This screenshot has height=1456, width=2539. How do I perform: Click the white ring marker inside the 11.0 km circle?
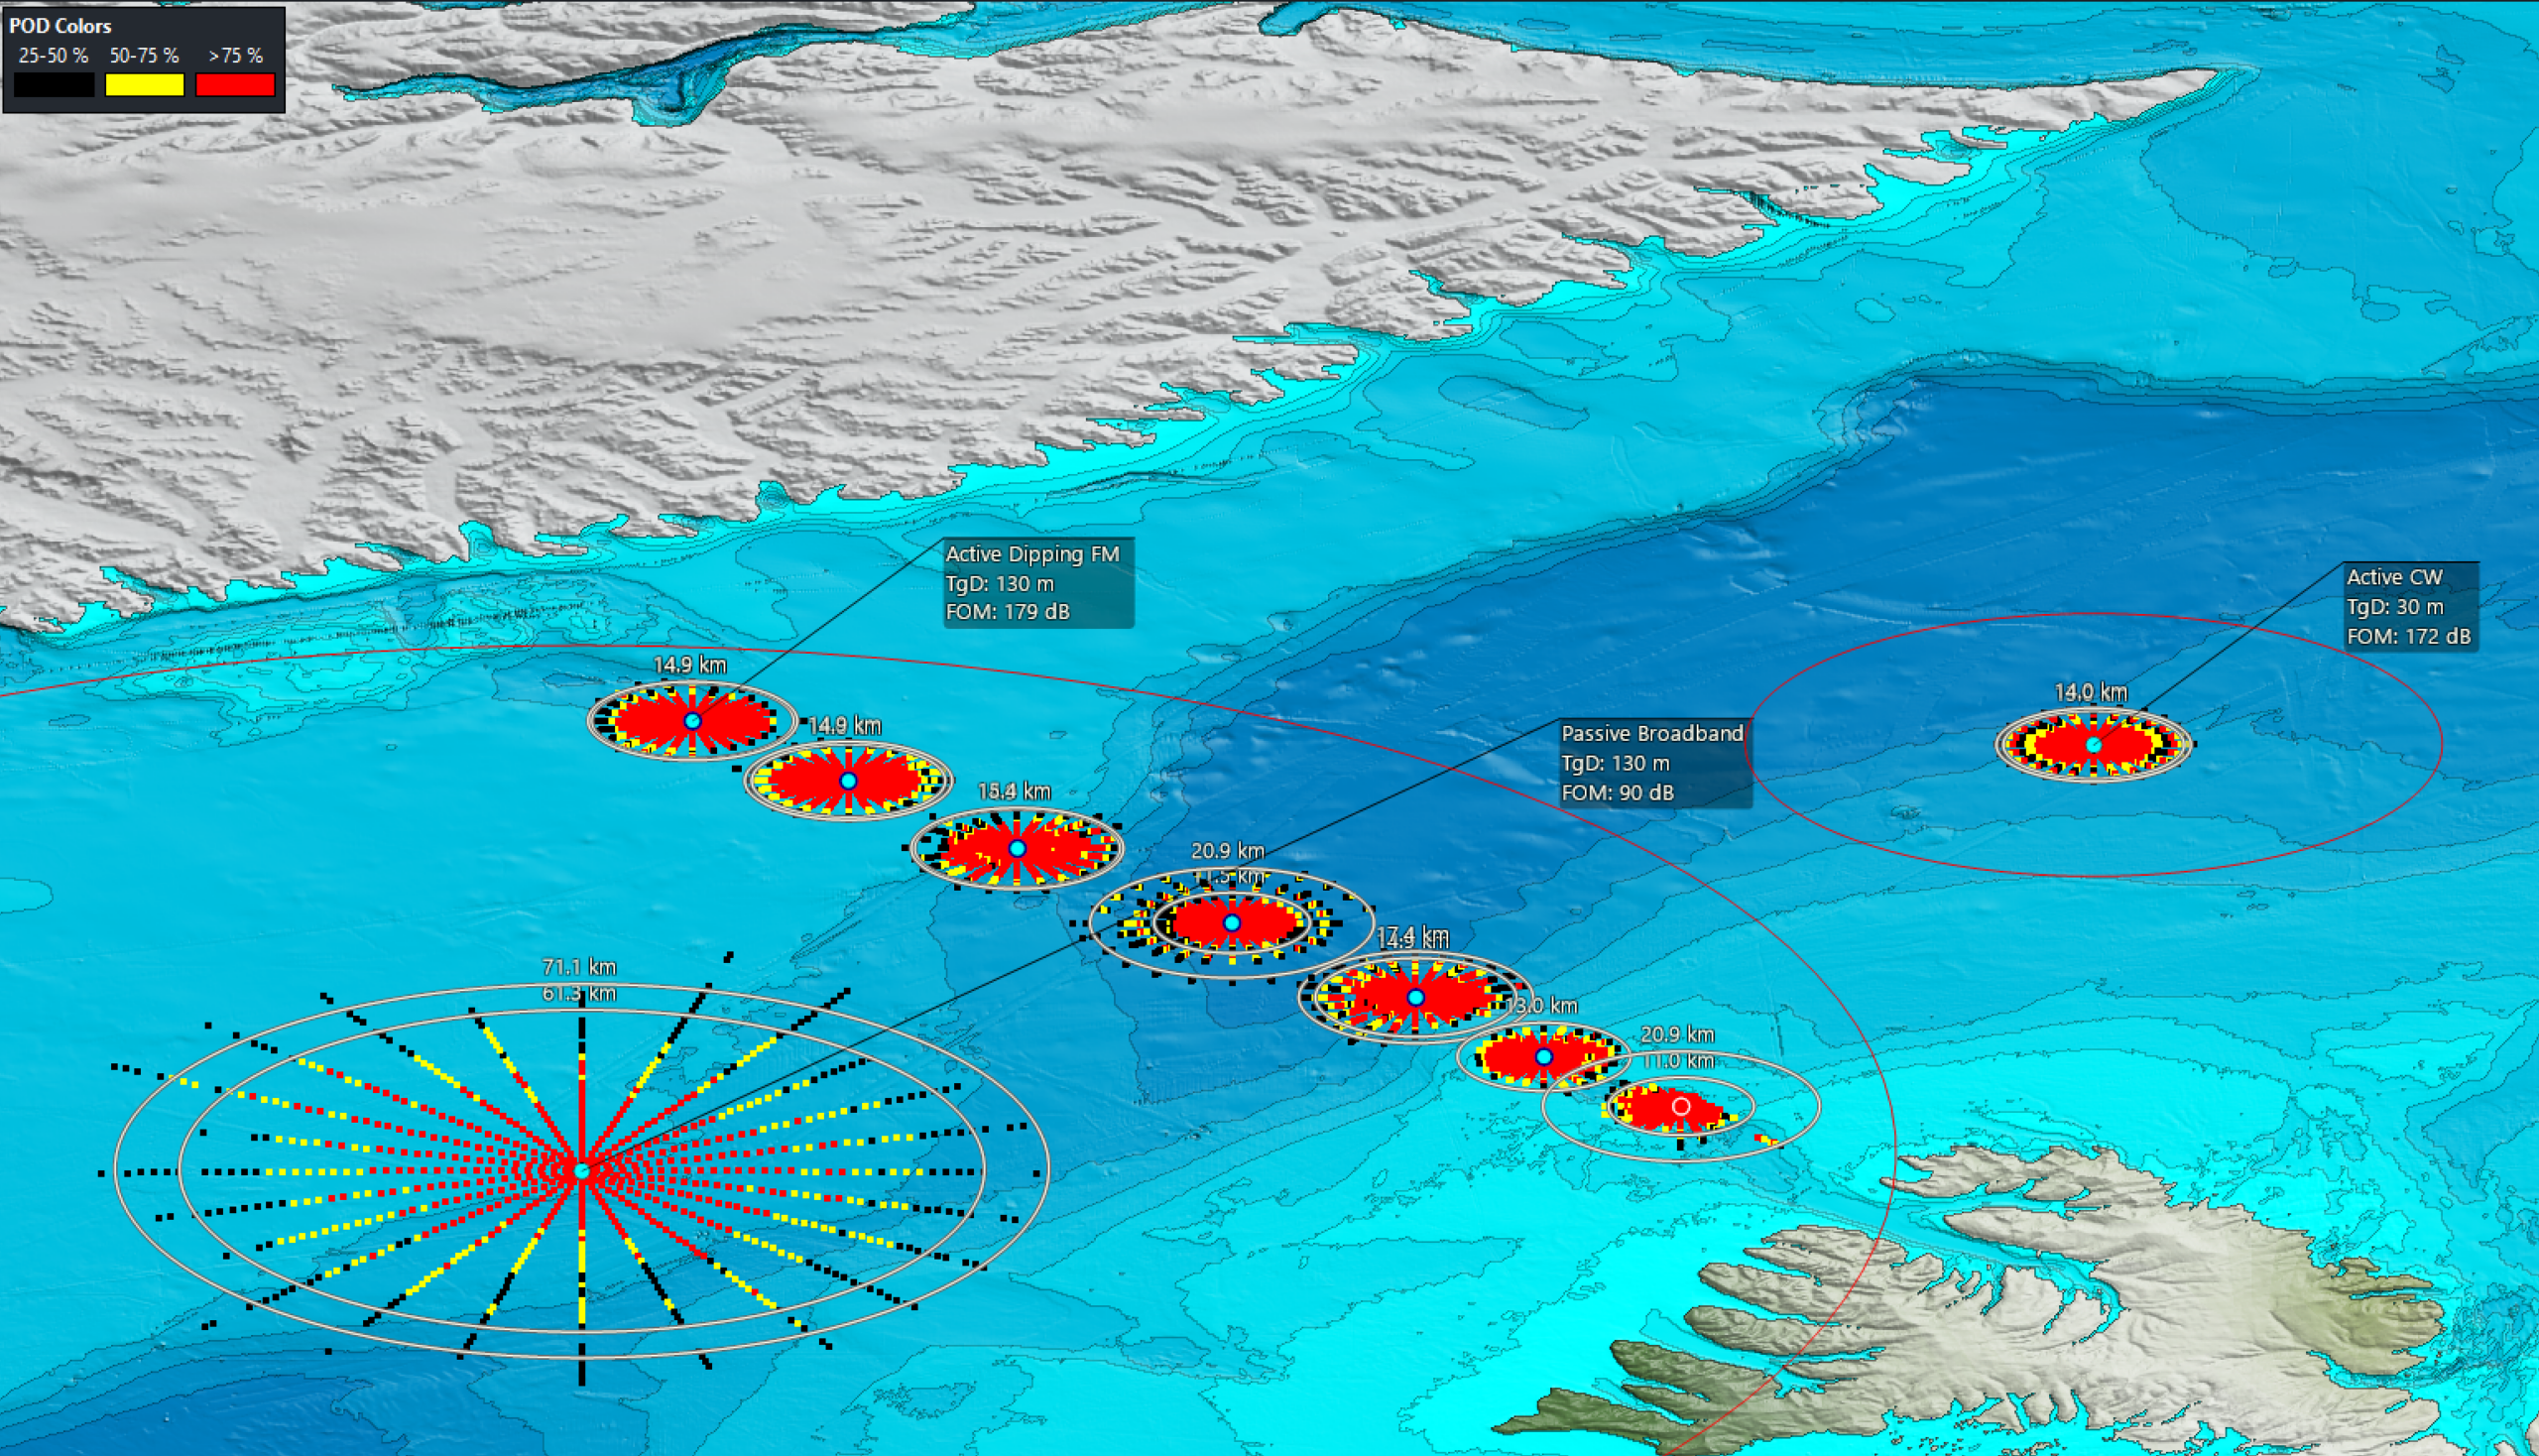pyautogui.click(x=1681, y=1106)
